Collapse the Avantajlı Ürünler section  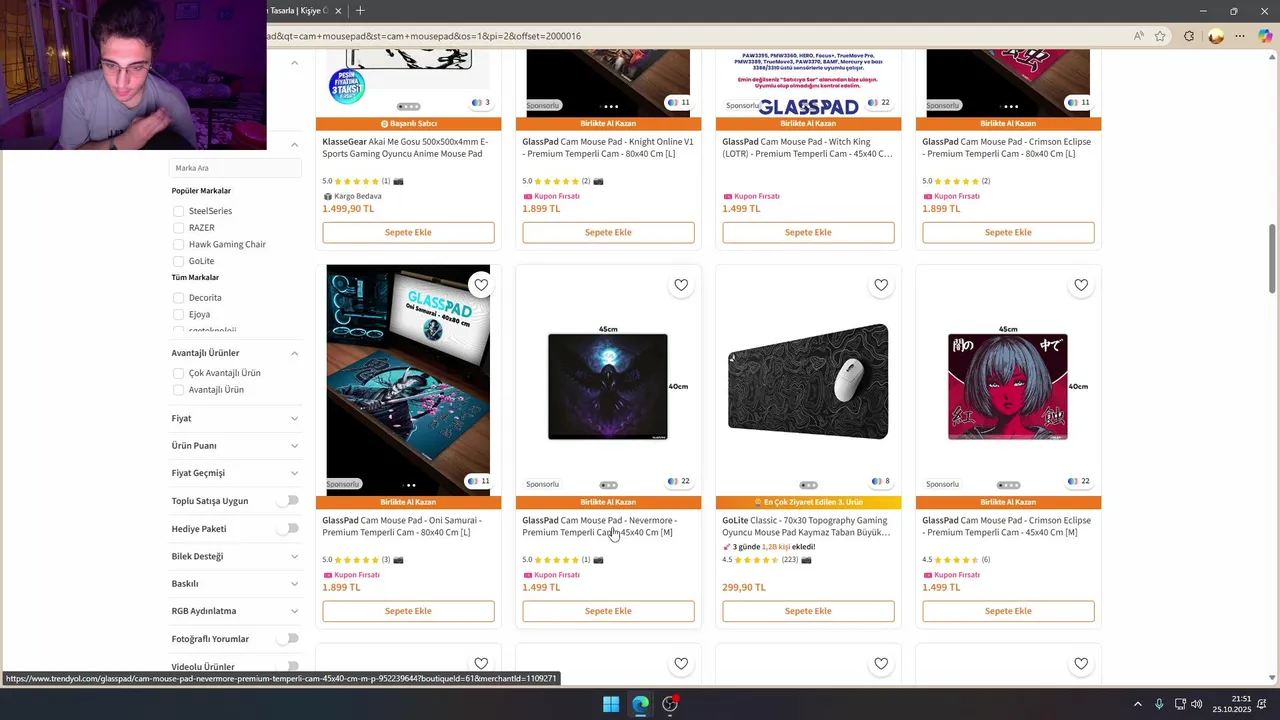pyautogui.click(x=294, y=353)
